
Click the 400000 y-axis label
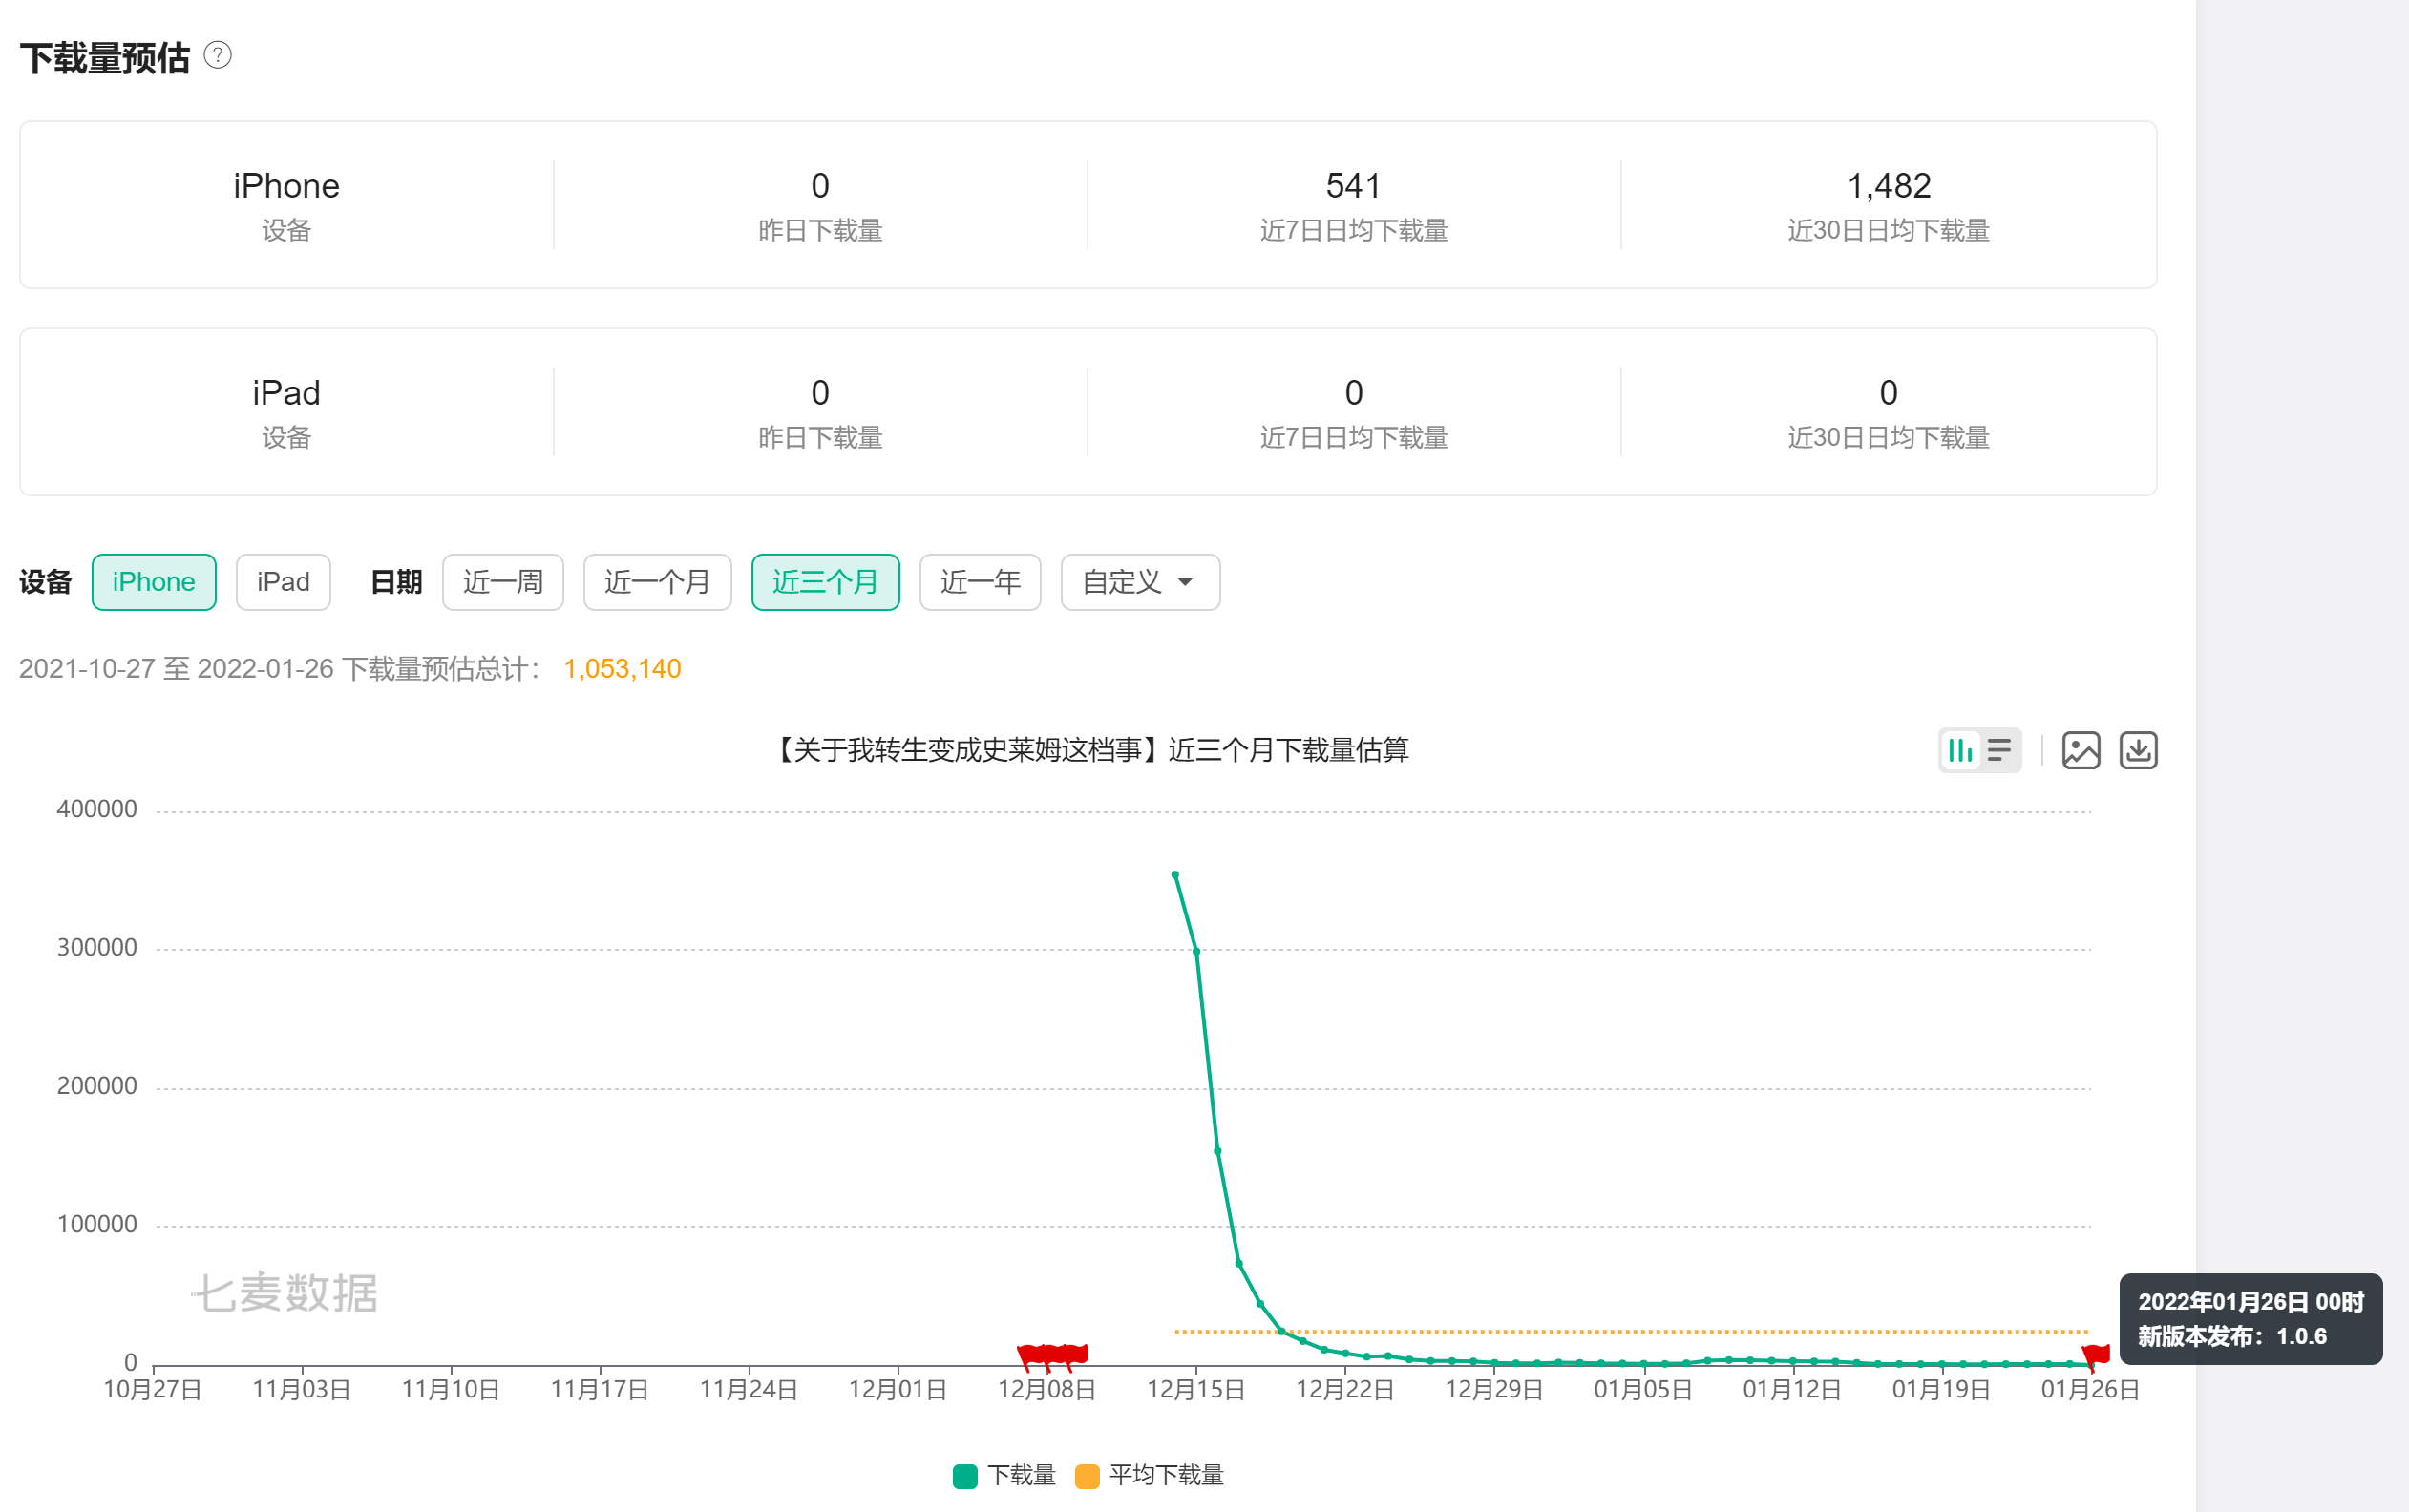click(97, 809)
